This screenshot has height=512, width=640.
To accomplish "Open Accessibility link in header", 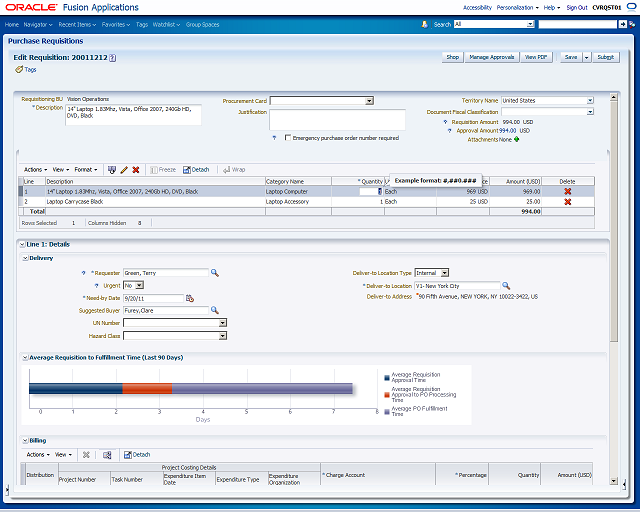I will [x=477, y=8].
